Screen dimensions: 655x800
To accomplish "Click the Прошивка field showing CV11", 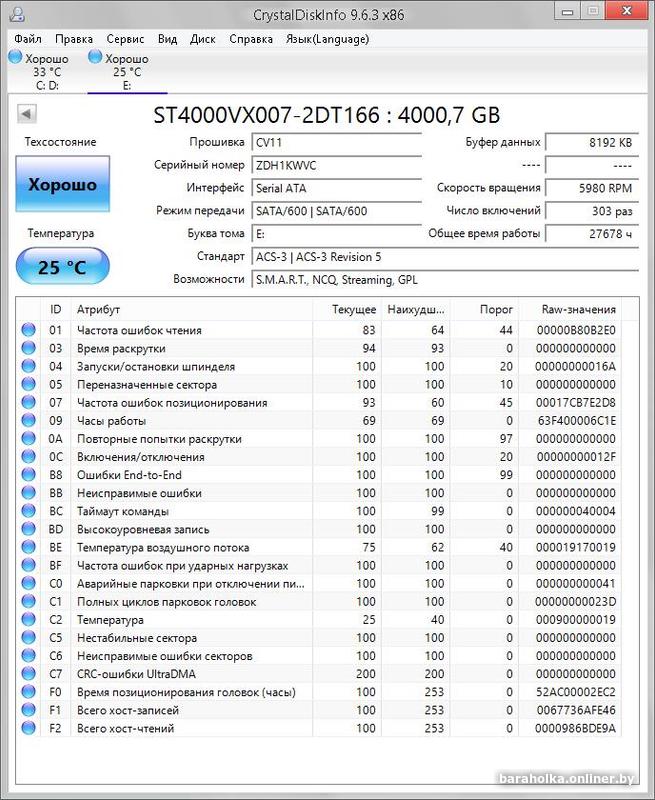I will click(337, 142).
